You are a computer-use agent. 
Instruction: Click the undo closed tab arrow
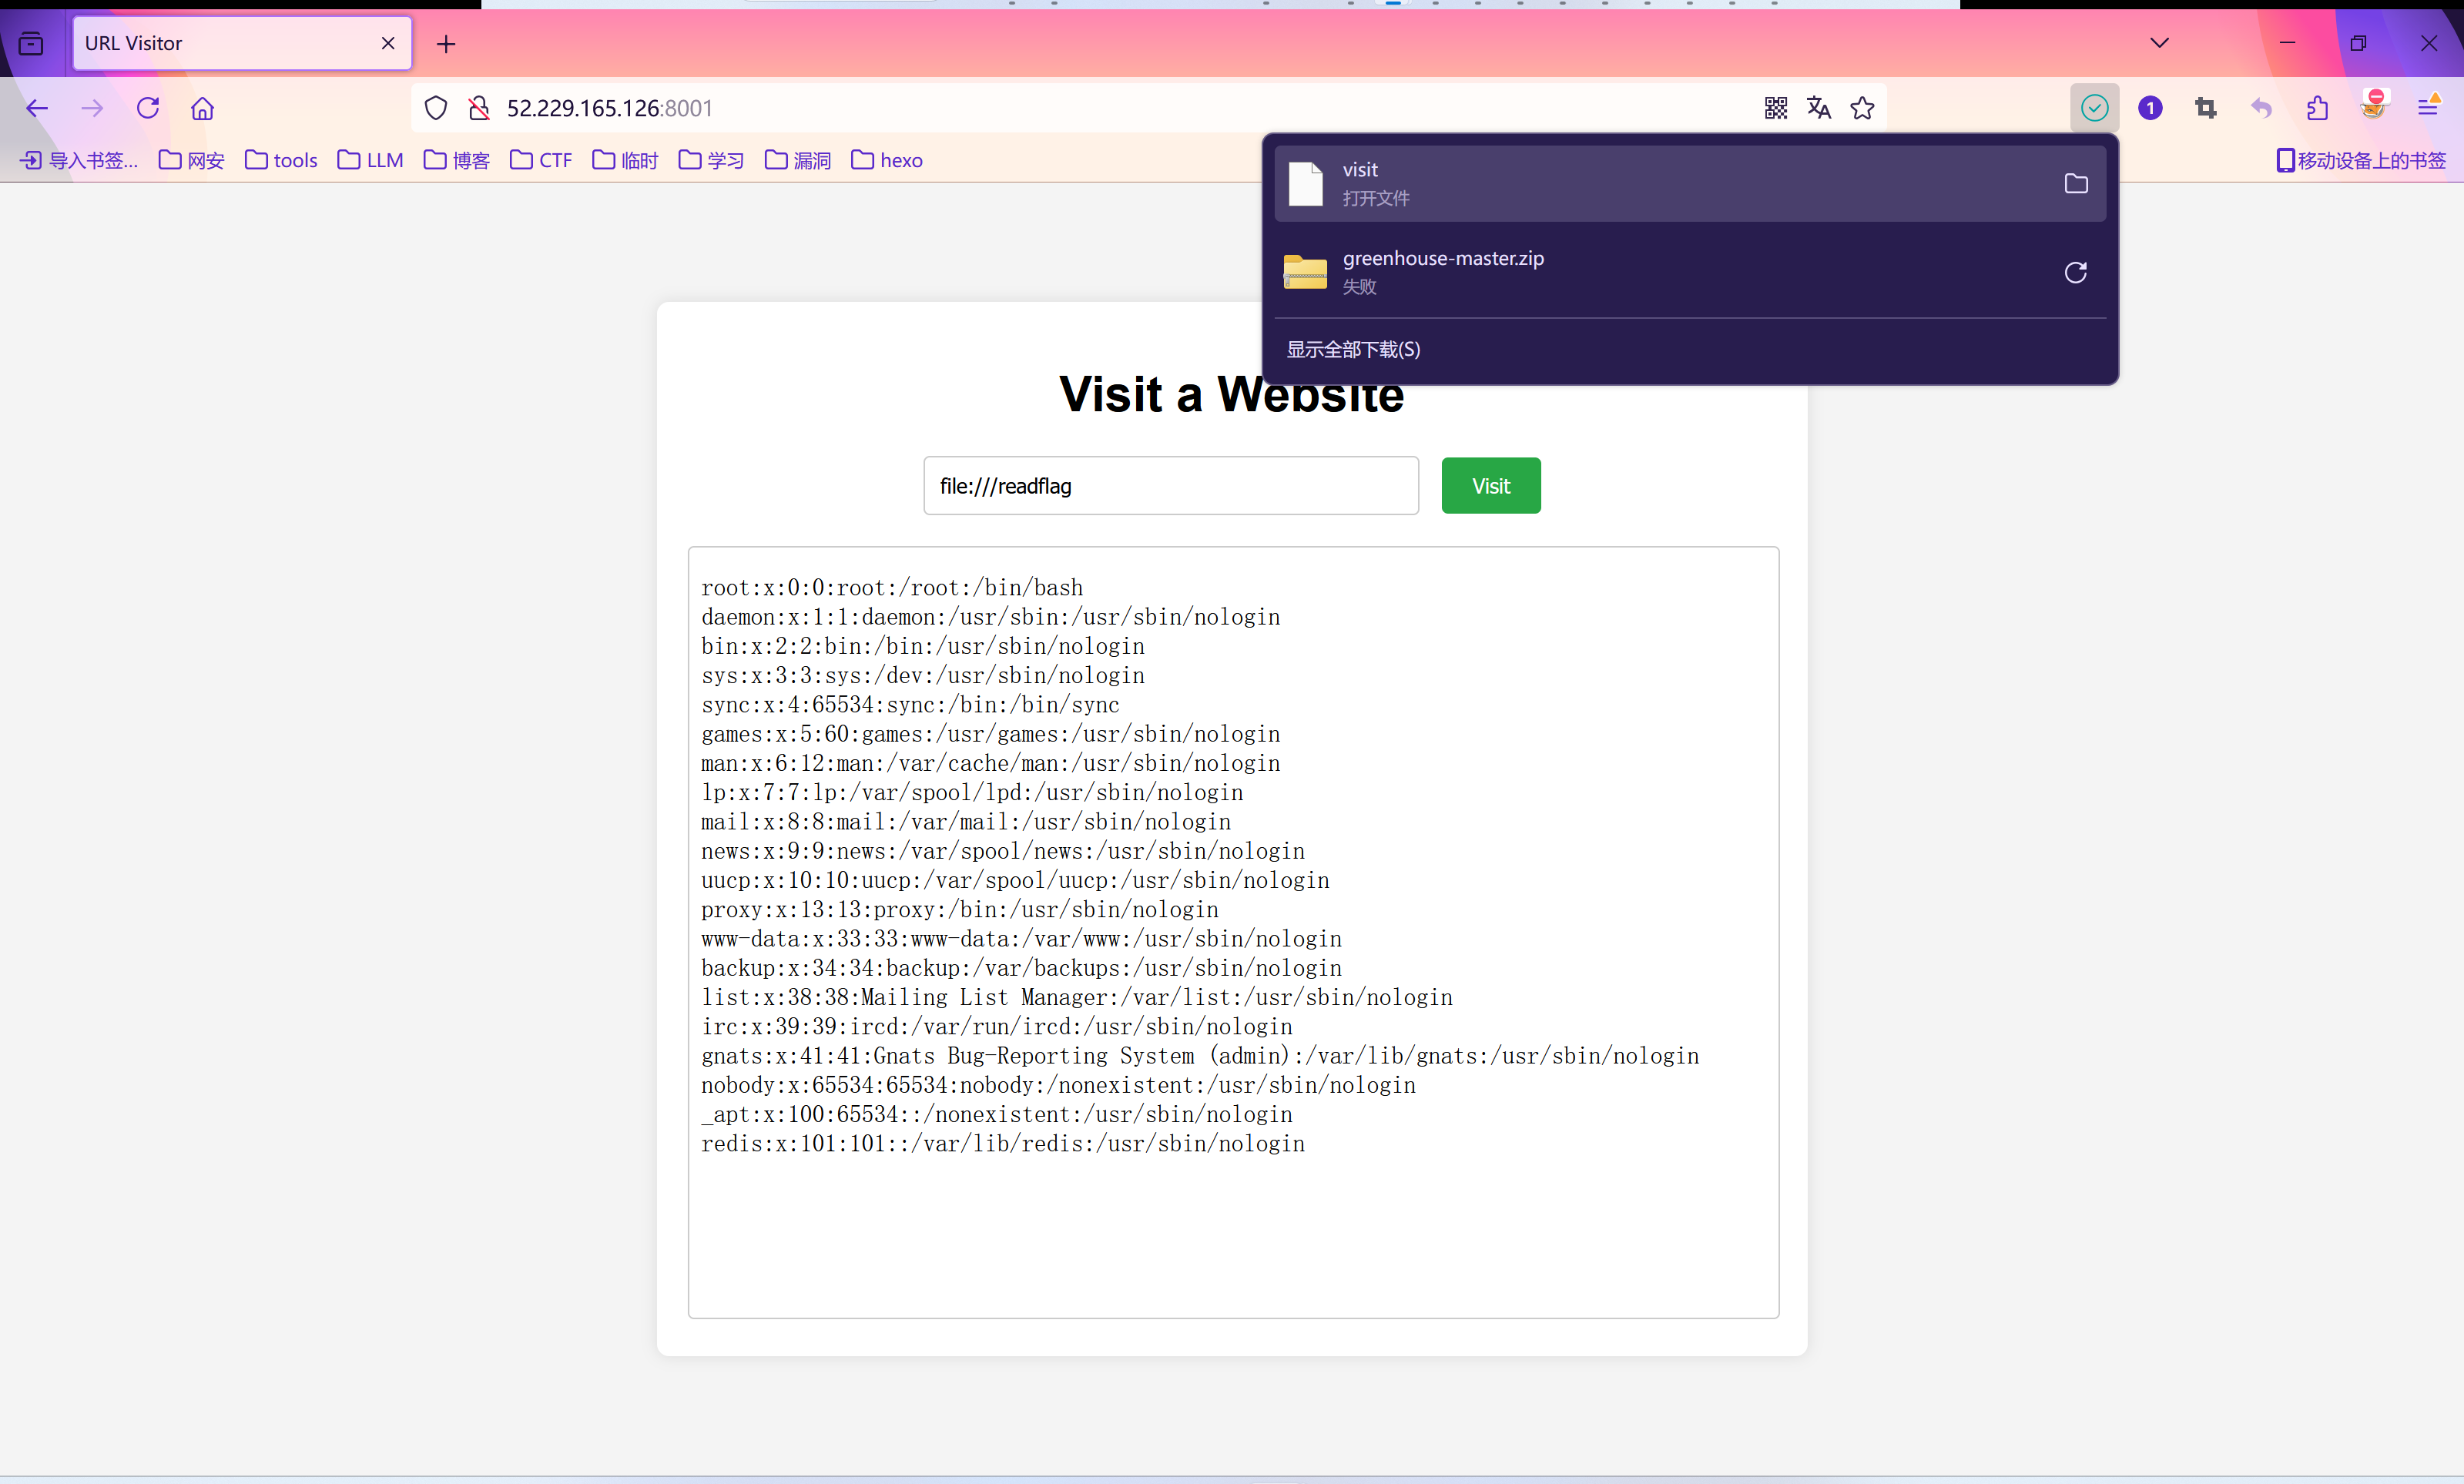coord(2262,108)
